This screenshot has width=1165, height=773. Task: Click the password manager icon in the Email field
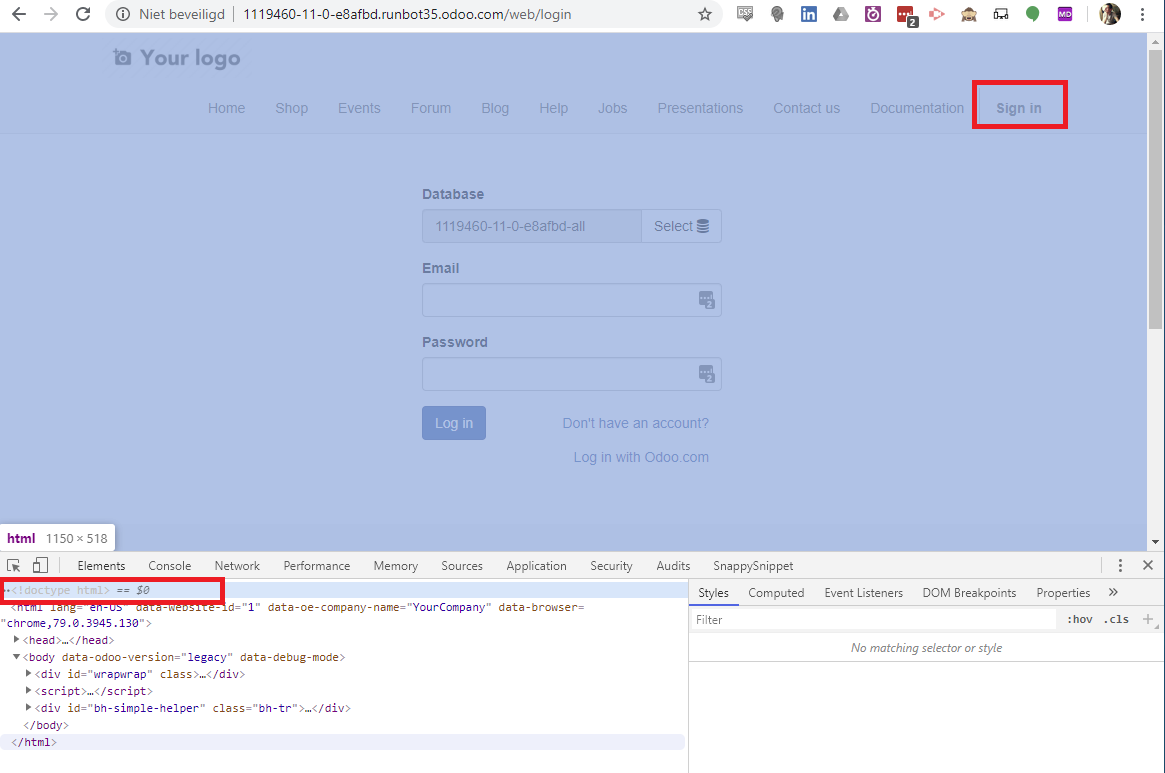click(x=707, y=300)
